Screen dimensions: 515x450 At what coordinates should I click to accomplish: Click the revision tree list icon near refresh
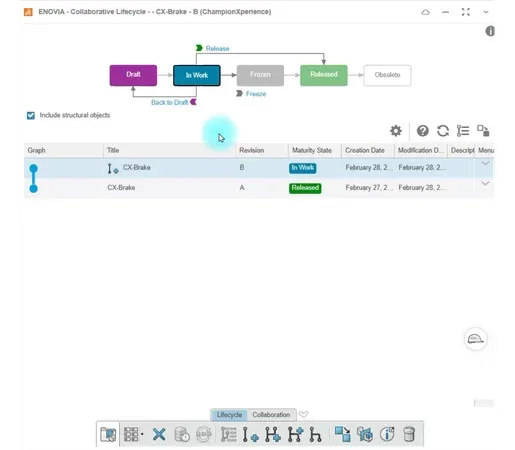click(463, 131)
